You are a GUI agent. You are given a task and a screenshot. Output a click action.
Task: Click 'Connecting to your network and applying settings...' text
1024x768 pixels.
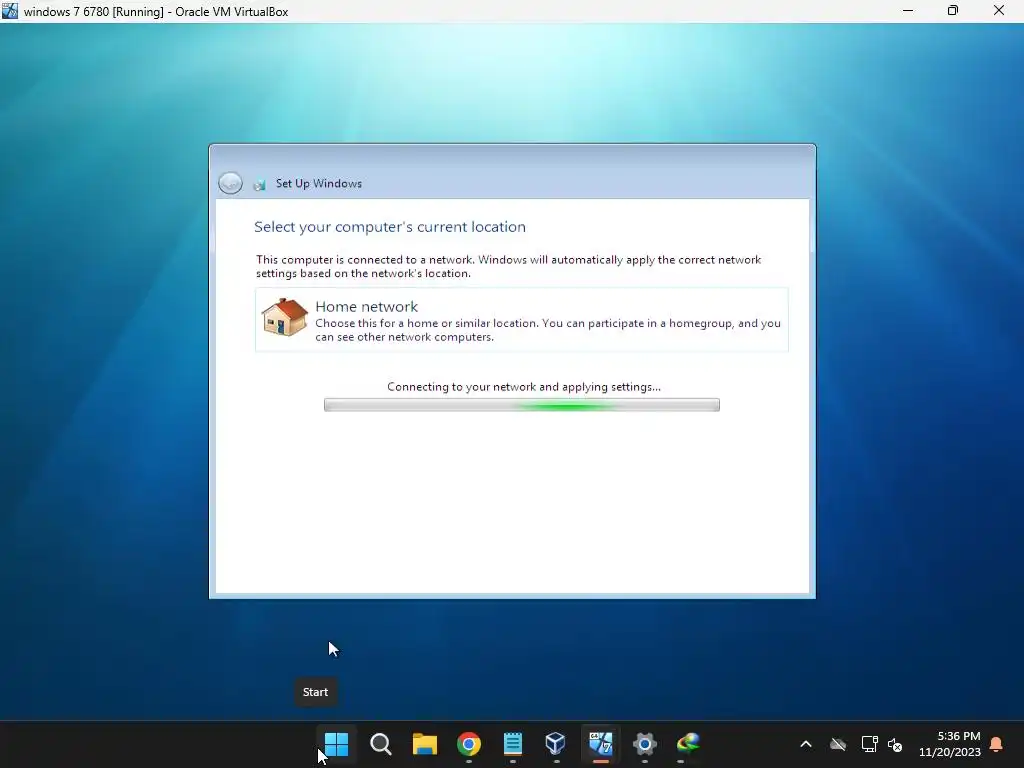524,387
